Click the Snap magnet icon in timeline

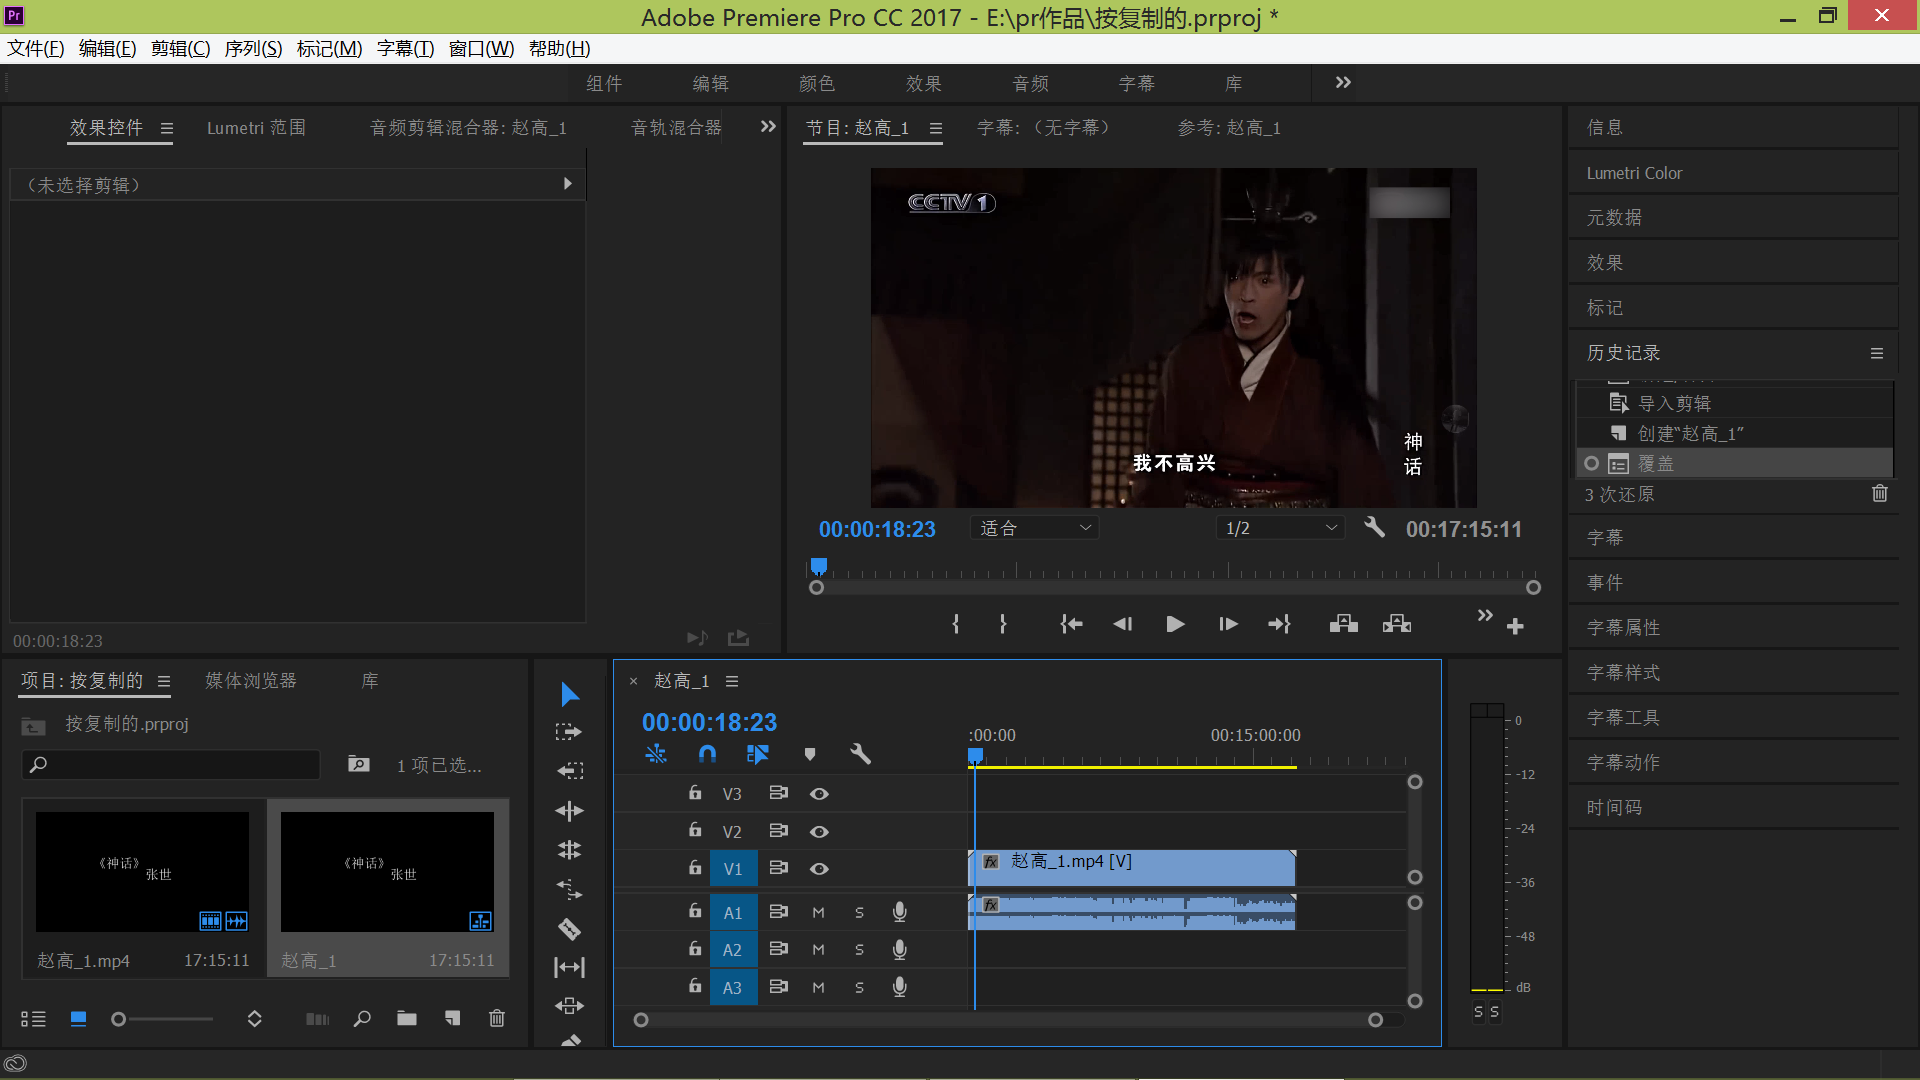tap(707, 754)
